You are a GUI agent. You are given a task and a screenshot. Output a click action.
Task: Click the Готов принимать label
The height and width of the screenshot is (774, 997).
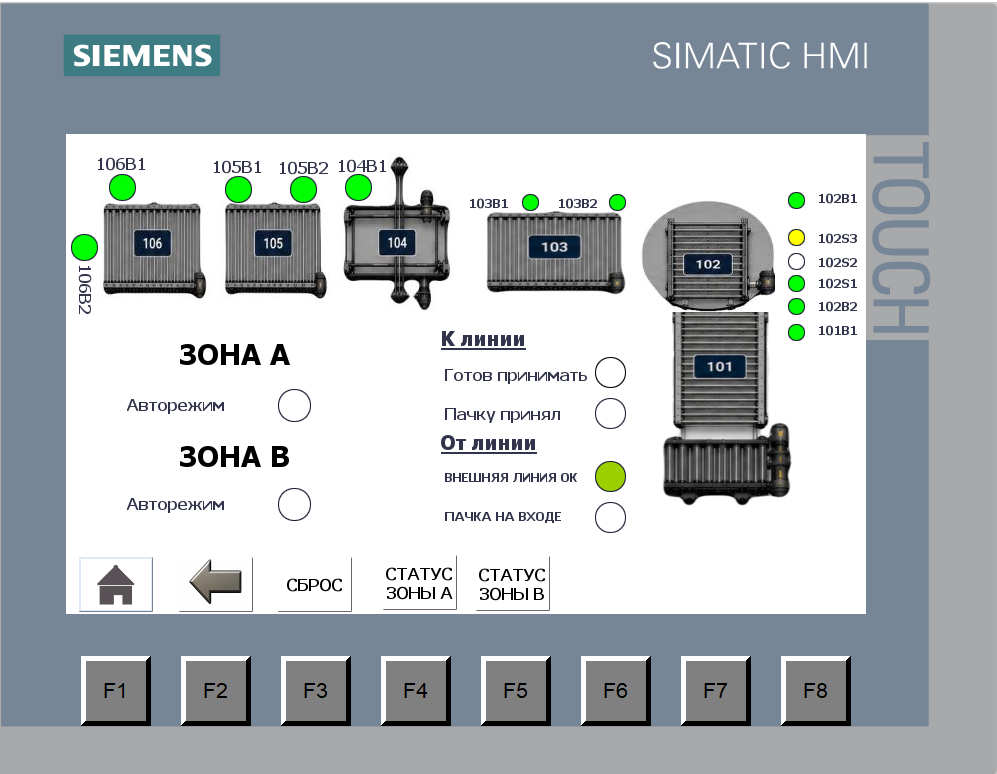[515, 376]
